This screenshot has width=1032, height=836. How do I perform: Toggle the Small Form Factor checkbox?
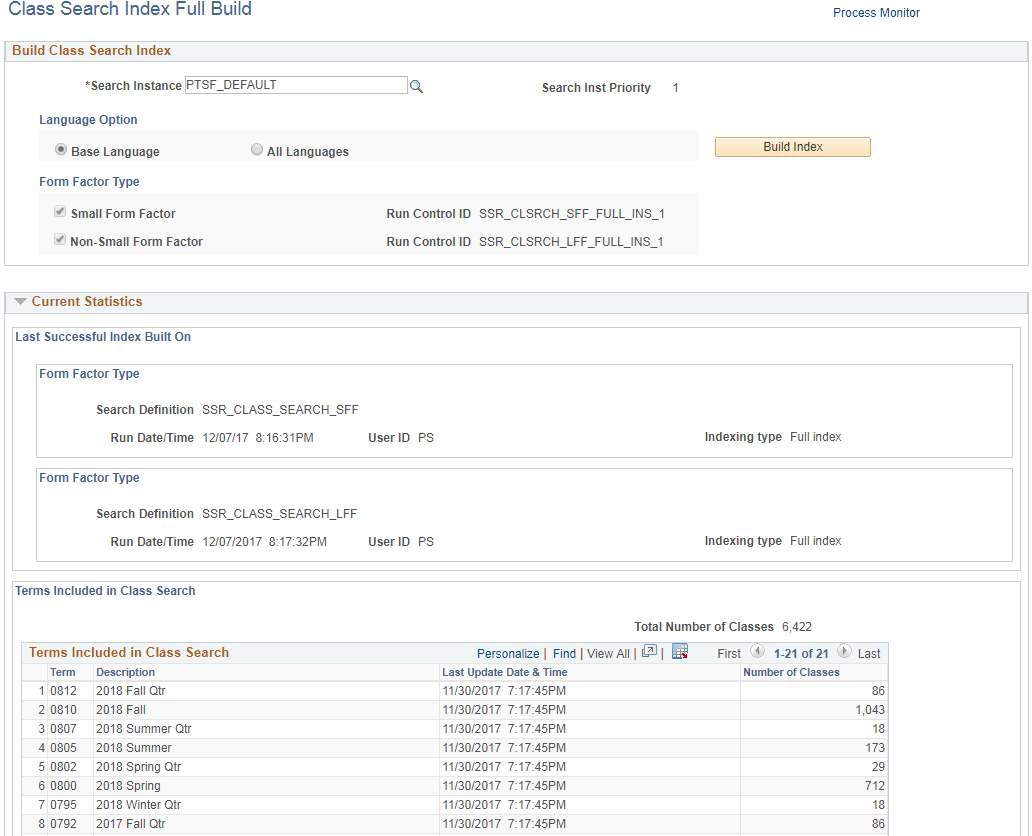point(59,211)
